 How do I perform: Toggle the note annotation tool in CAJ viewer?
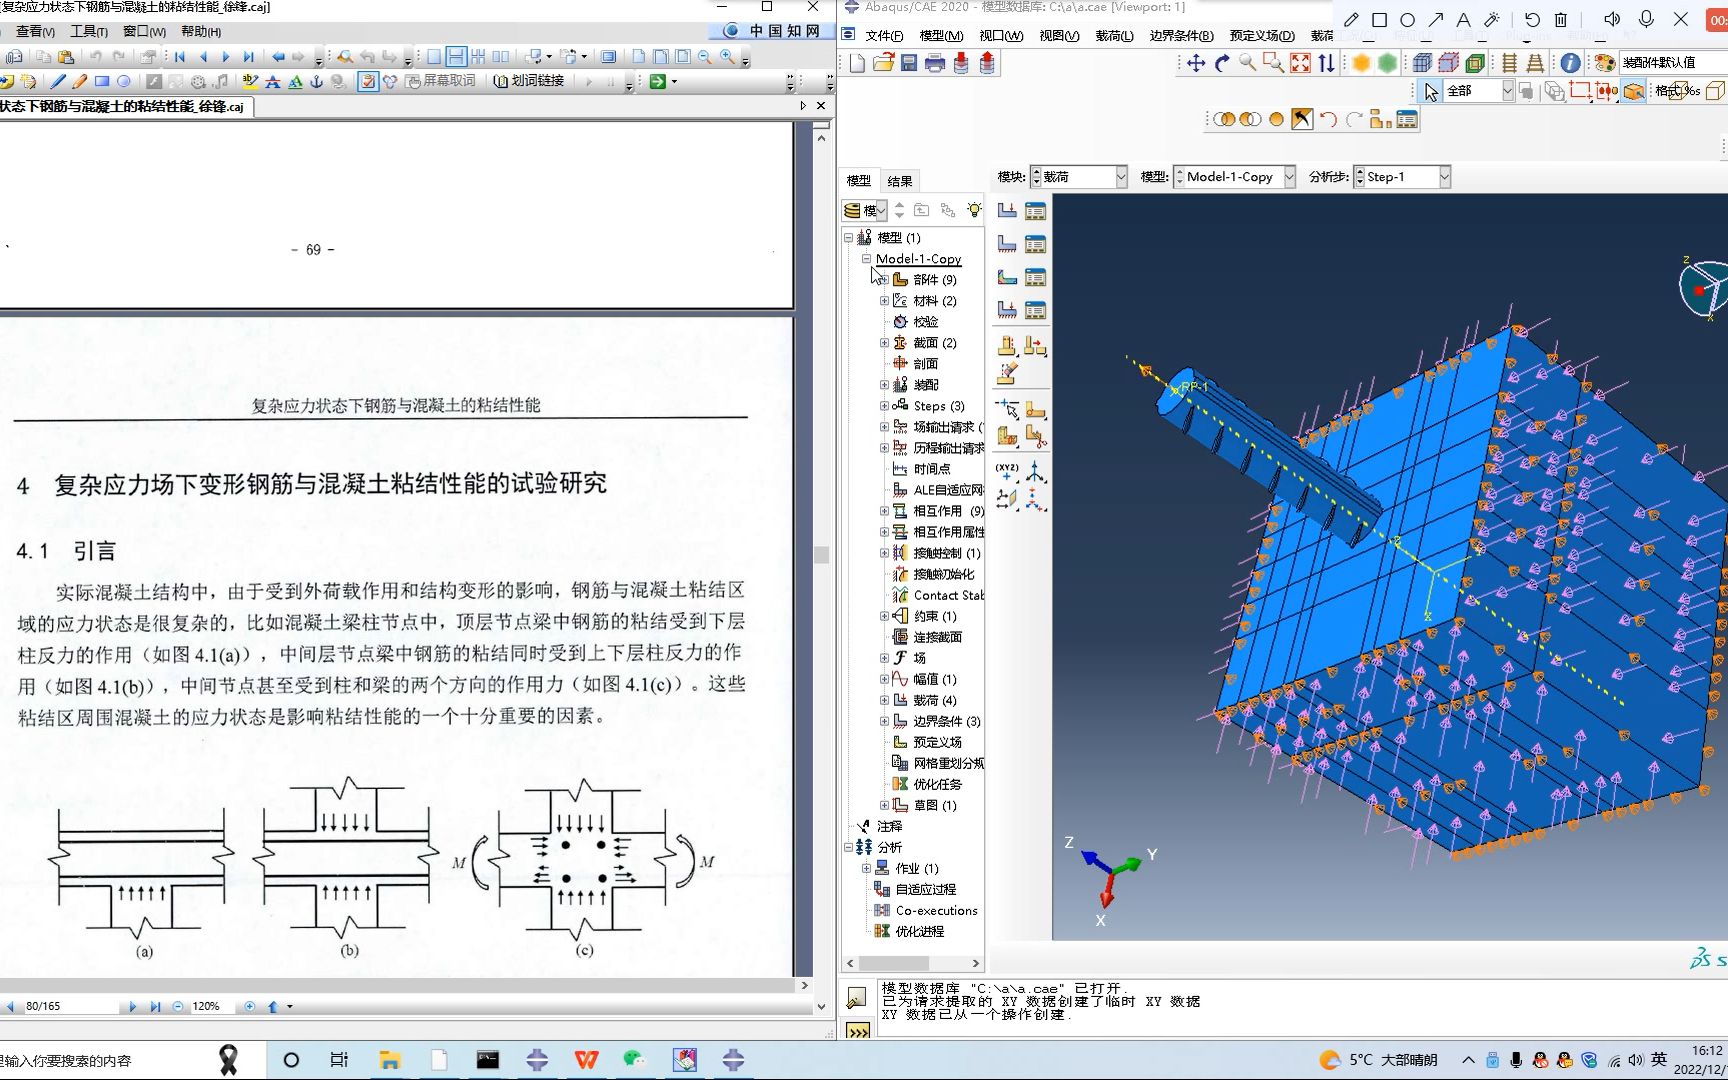pos(368,82)
